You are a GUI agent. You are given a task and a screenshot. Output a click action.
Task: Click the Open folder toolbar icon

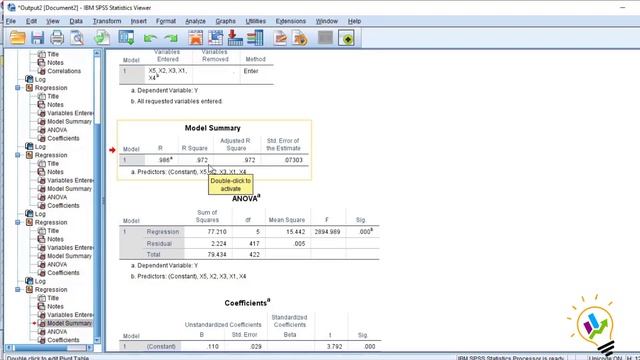(x=18, y=38)
